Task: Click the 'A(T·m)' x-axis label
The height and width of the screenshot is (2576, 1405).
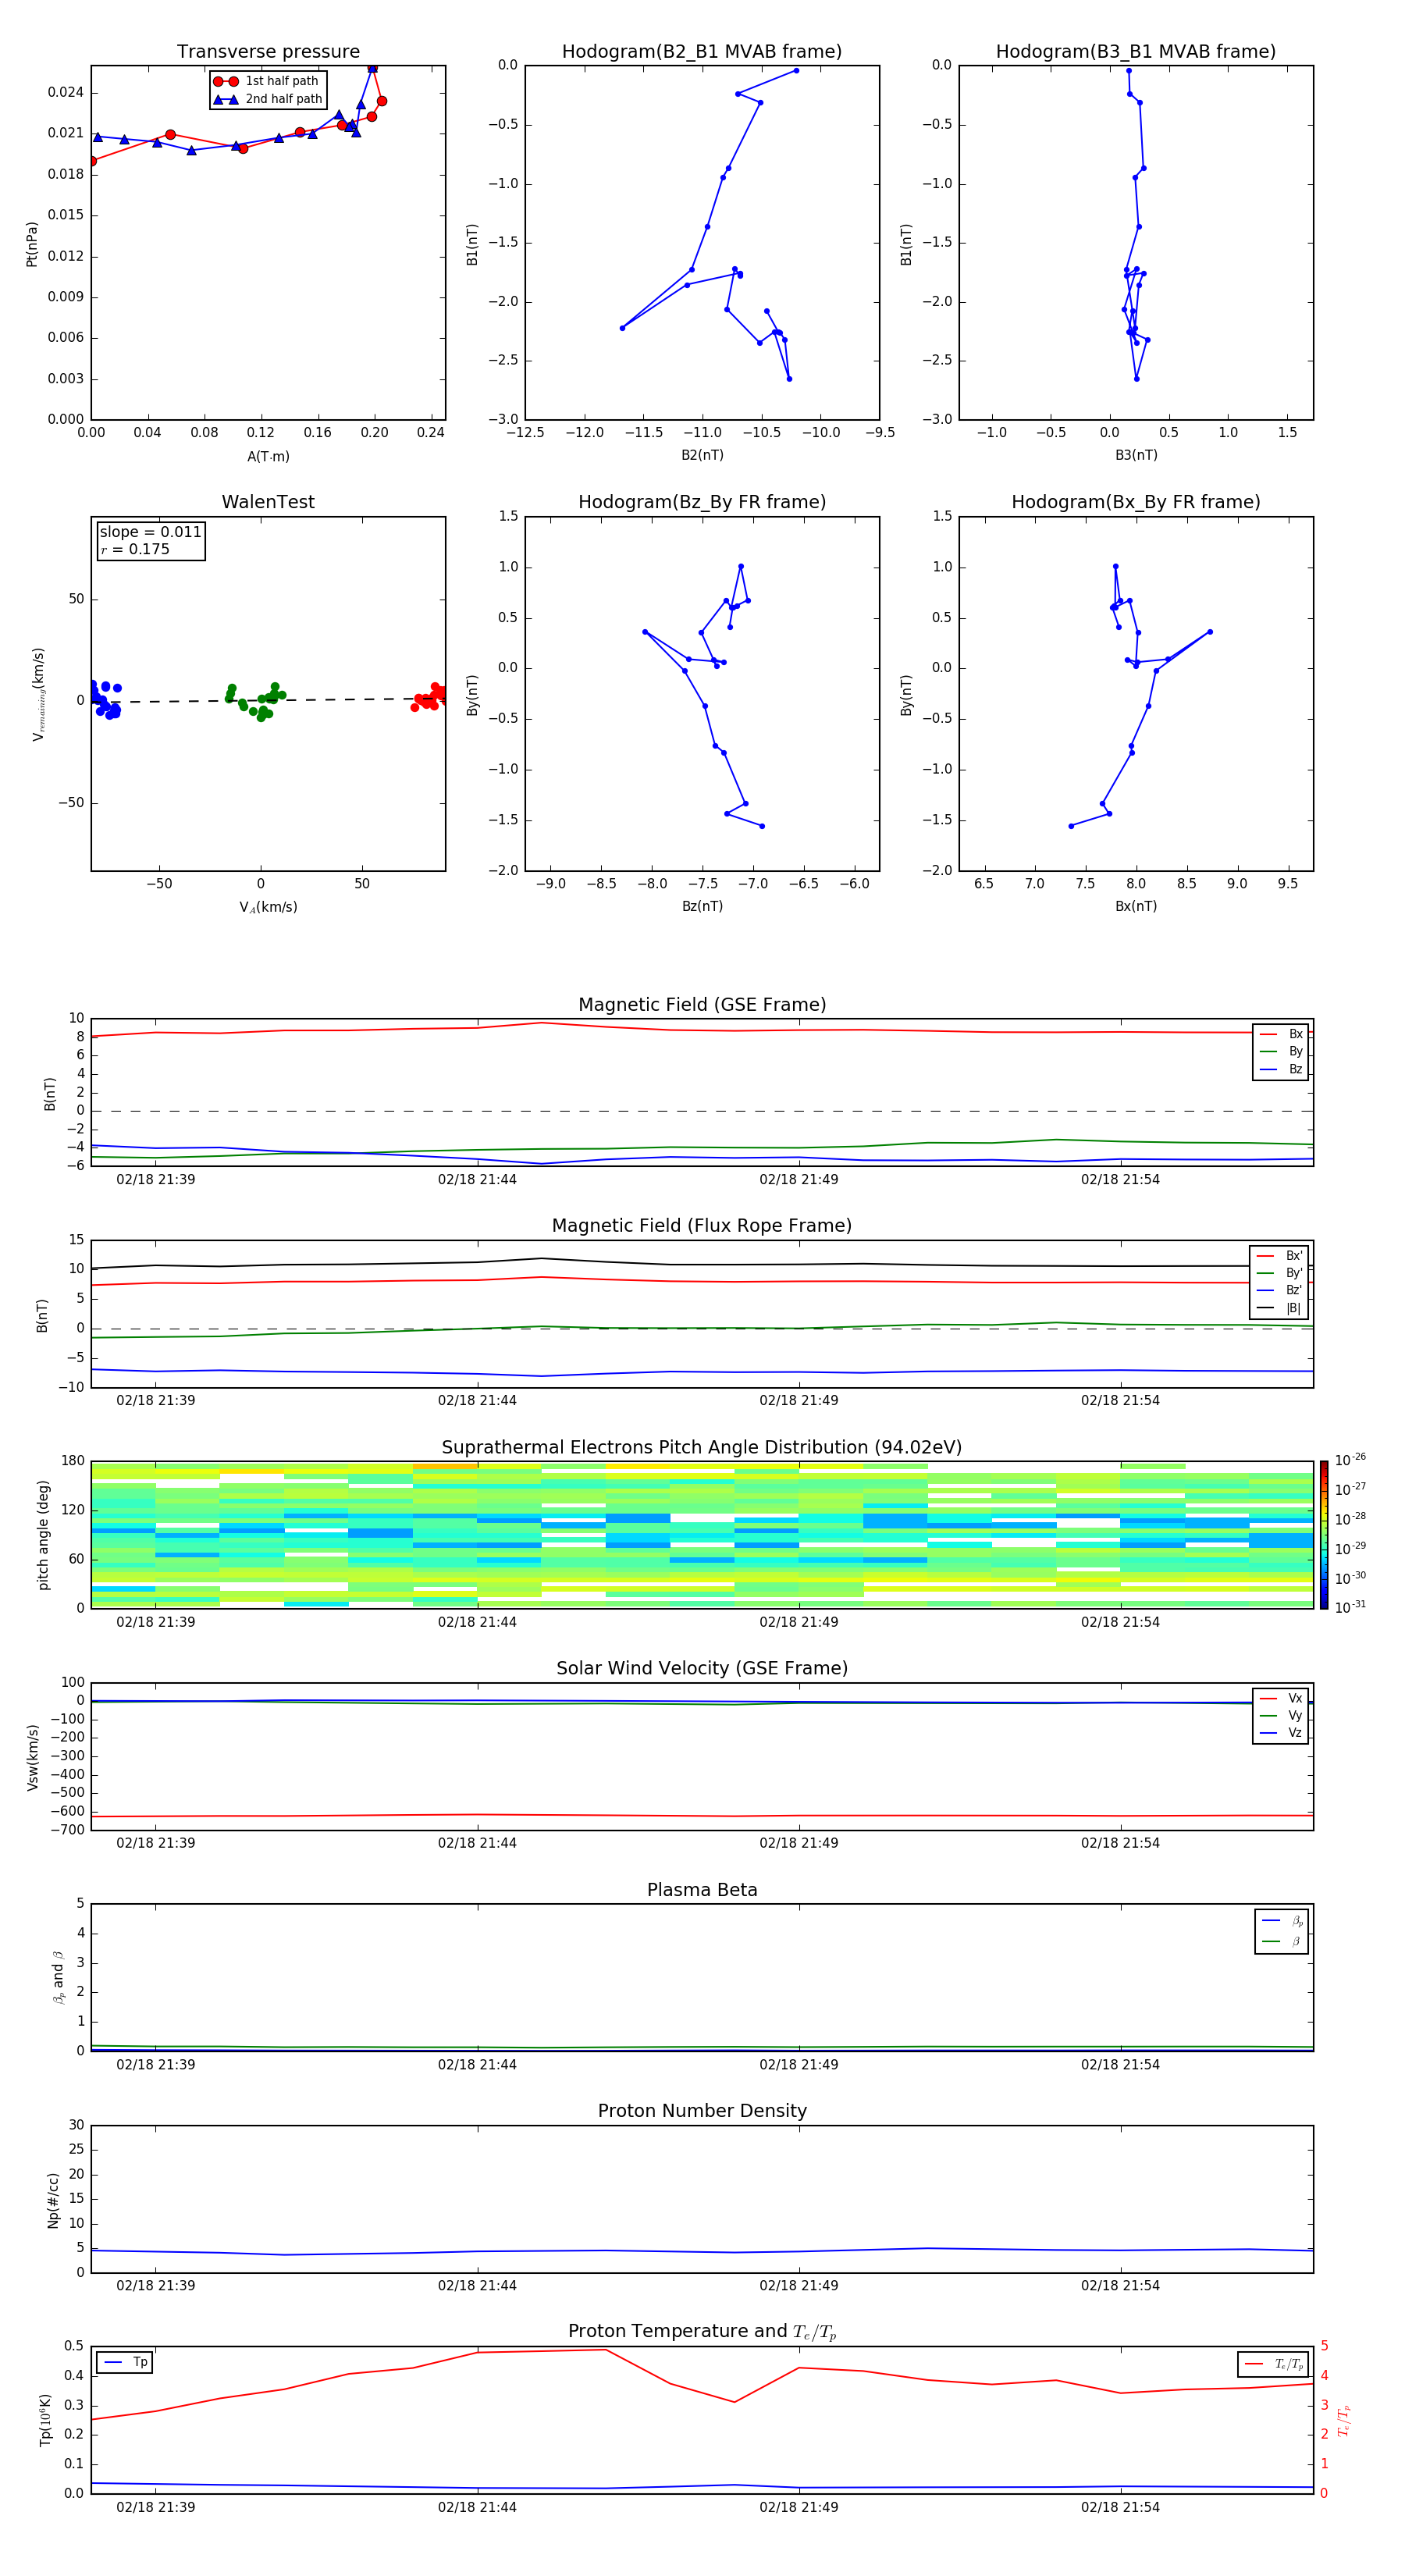Action: point(268,456)
